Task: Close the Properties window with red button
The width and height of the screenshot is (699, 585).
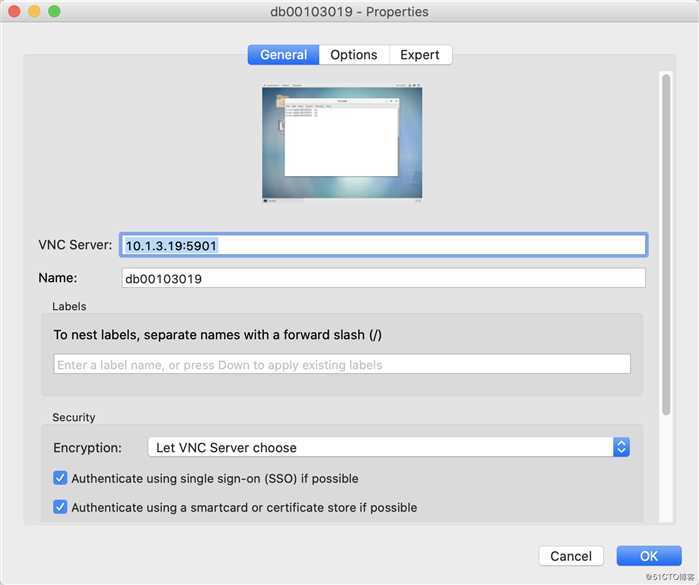Action: pyautogui.click(x=14, y=11)
